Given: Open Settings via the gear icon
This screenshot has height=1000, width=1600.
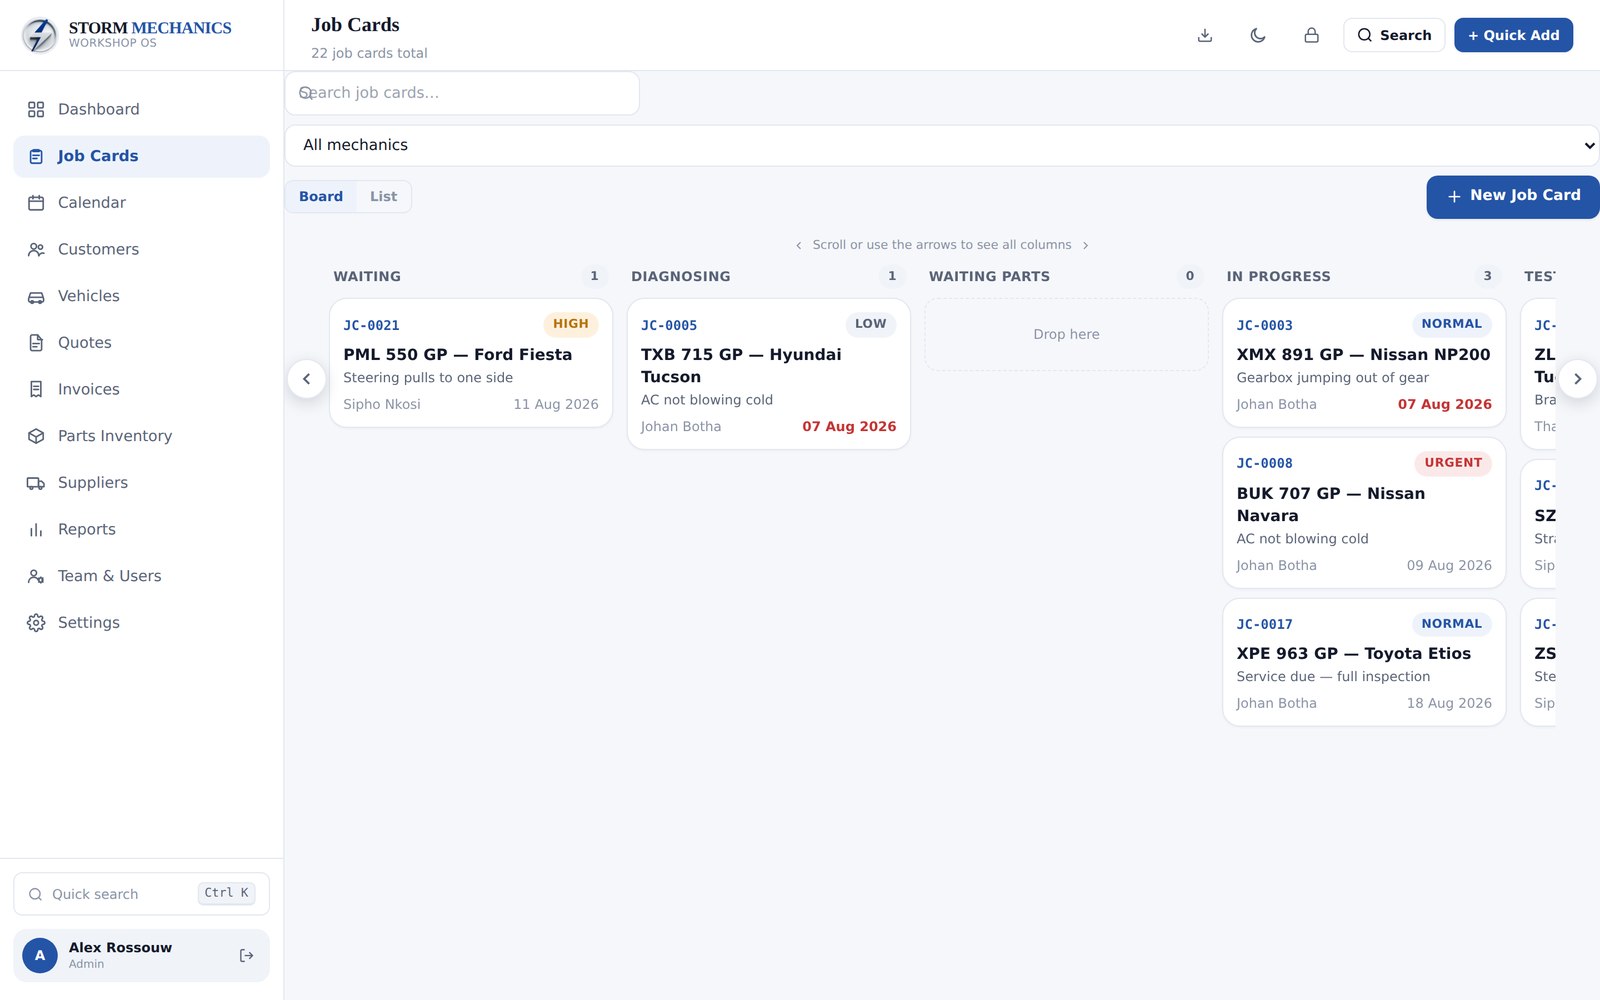Looking at the screenshot, I should click(x=36, y=623).
